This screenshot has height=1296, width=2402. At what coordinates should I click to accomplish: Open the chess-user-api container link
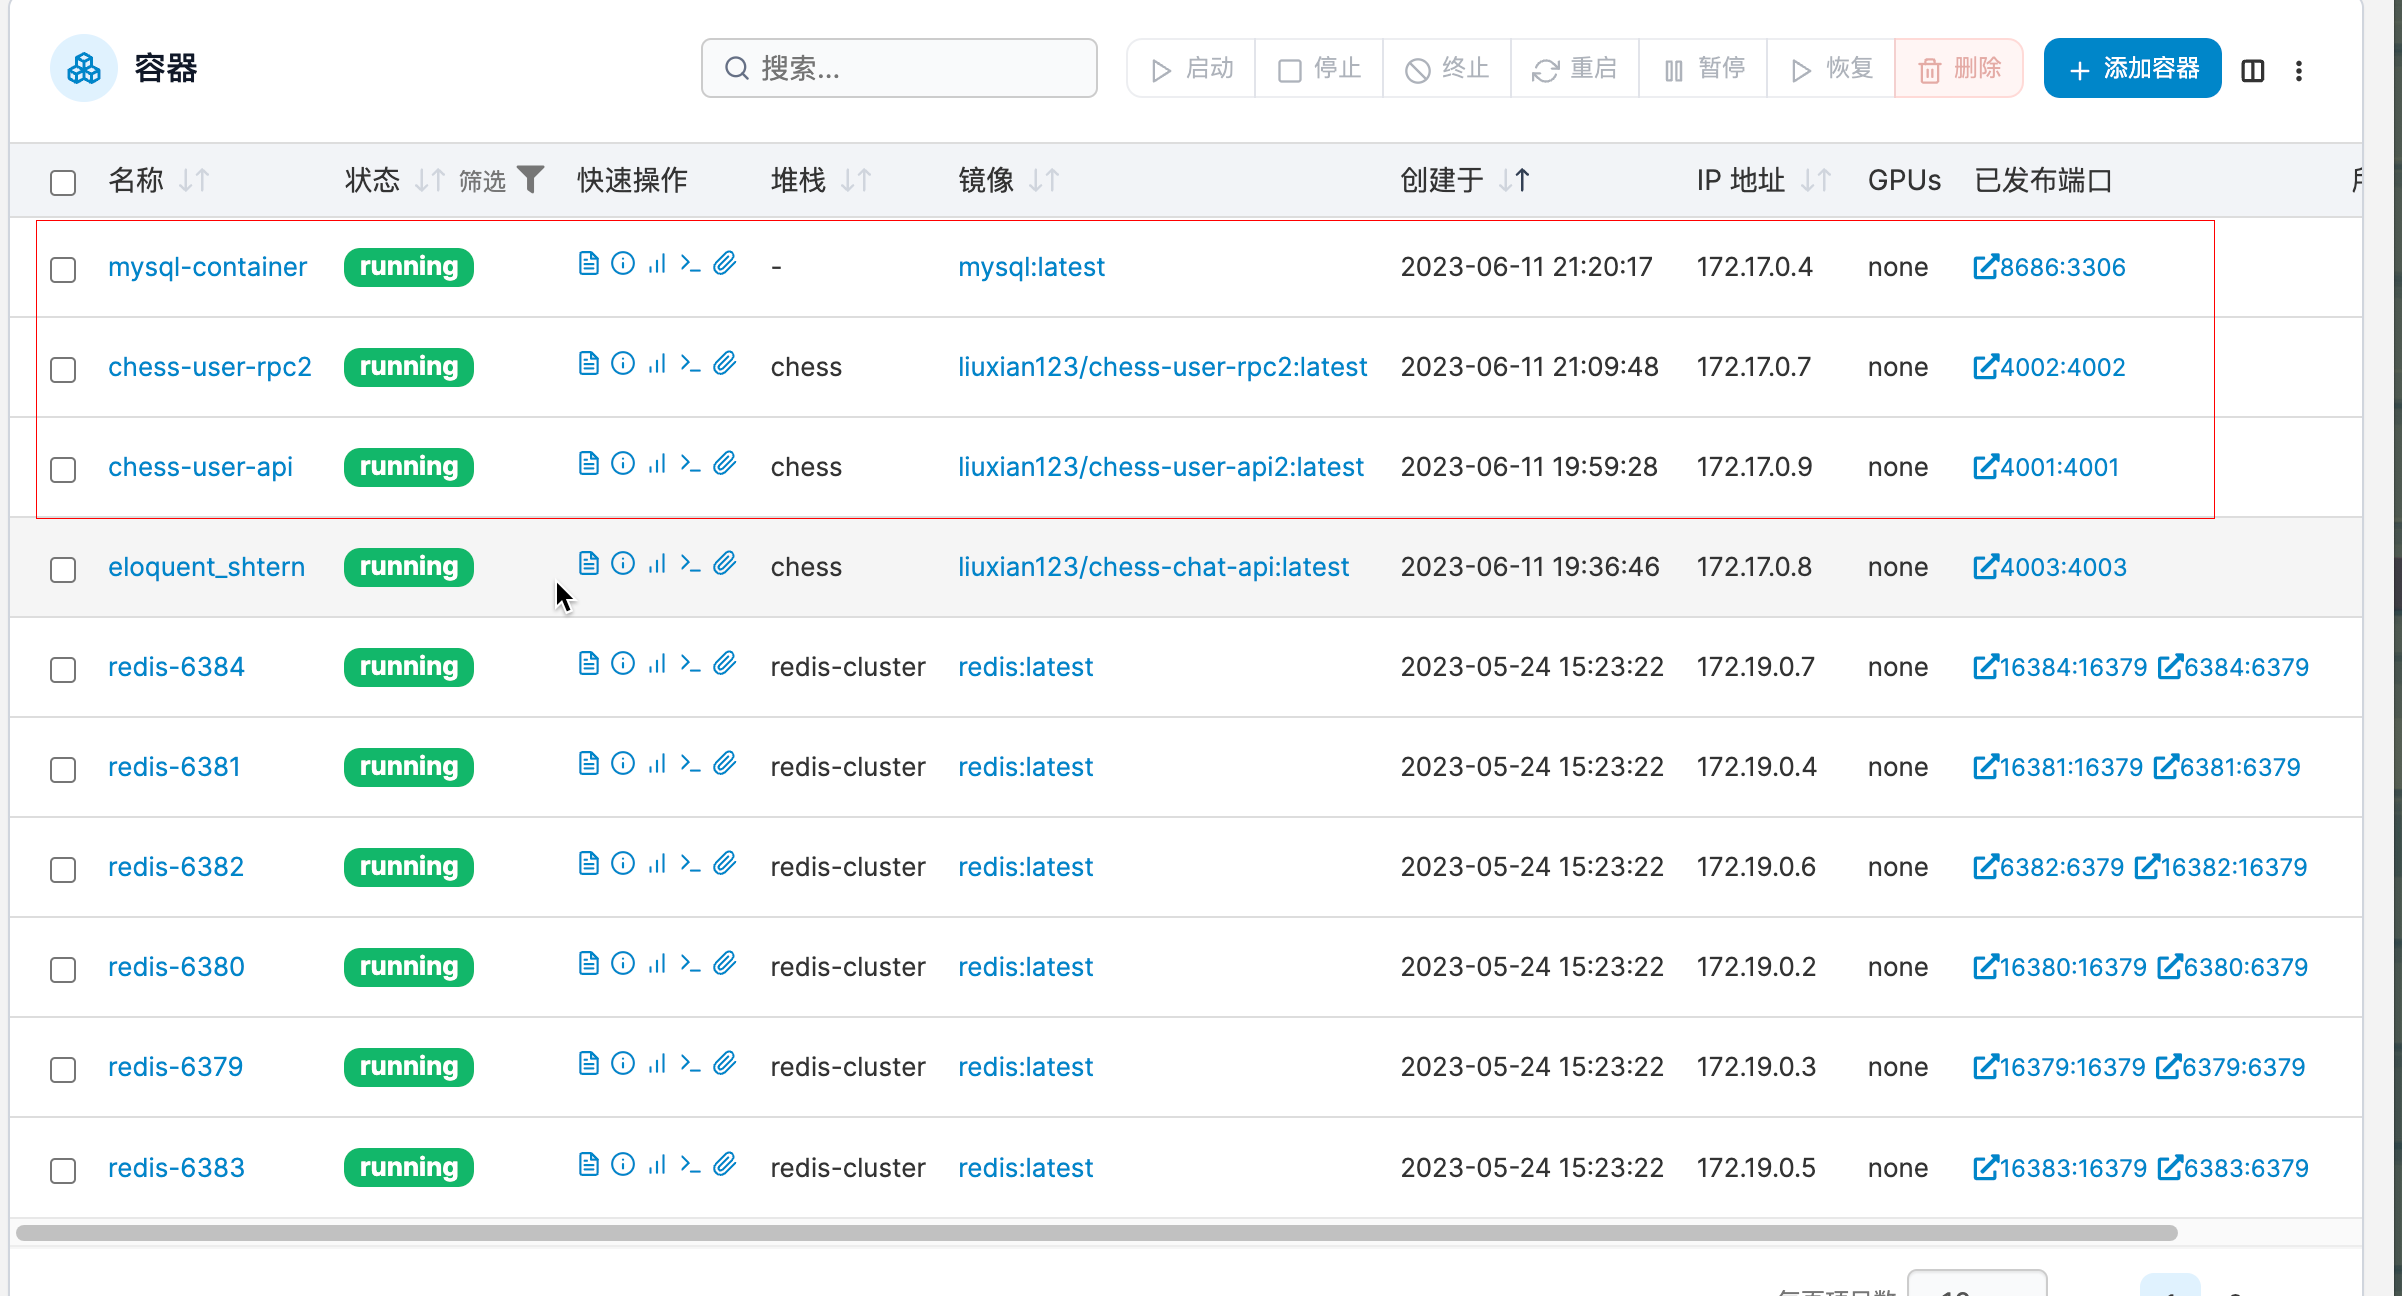click(x=200, y=467)
